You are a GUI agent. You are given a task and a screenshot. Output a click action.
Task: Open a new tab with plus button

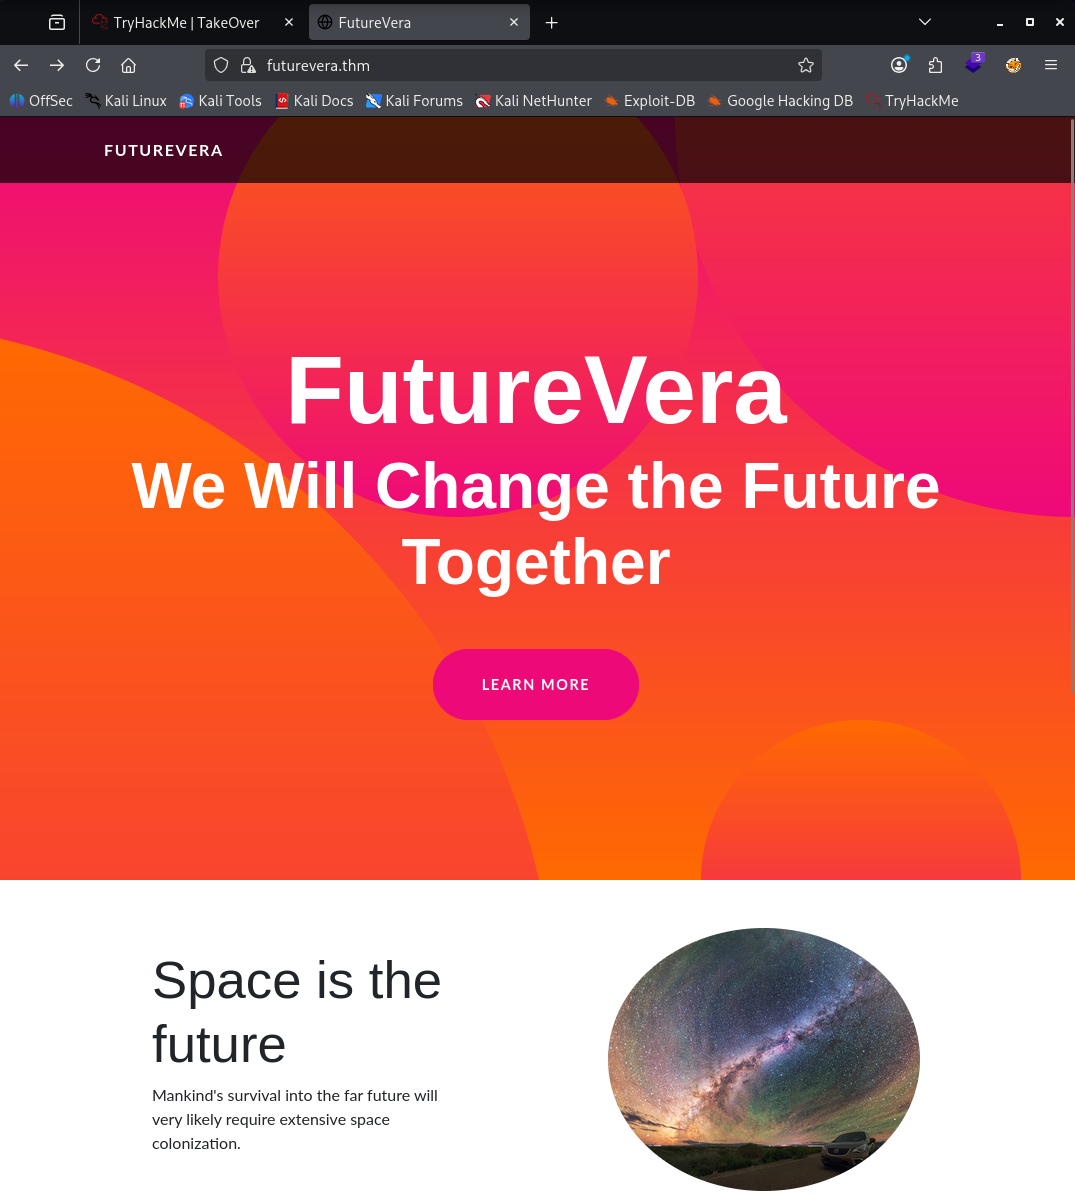pyautogui.click(x=551, y=22)
